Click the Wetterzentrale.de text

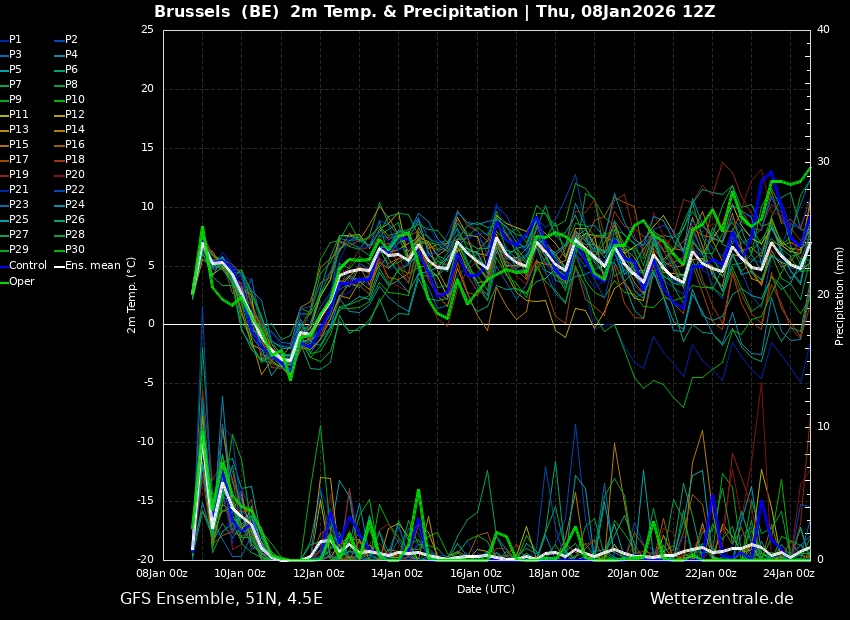pyautogui.click(x=721, y=599)
